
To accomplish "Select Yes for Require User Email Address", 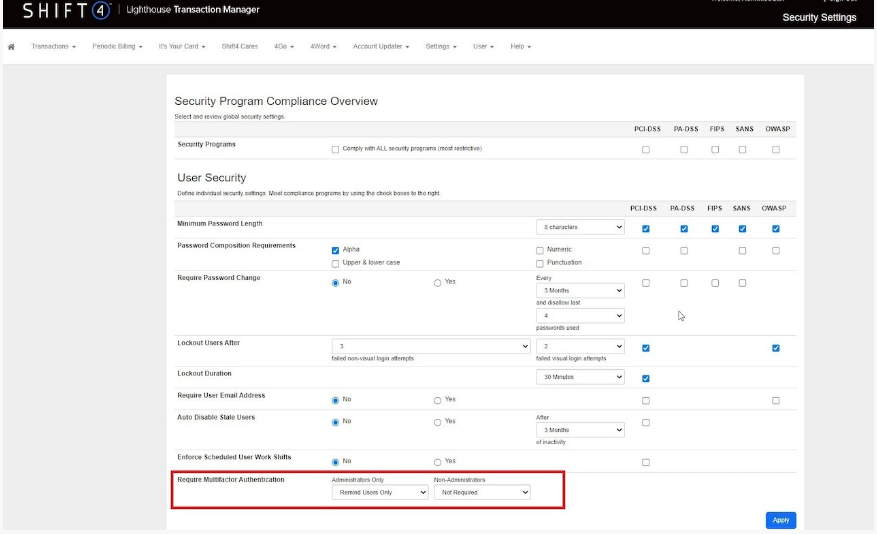I will tap(438, 401).
